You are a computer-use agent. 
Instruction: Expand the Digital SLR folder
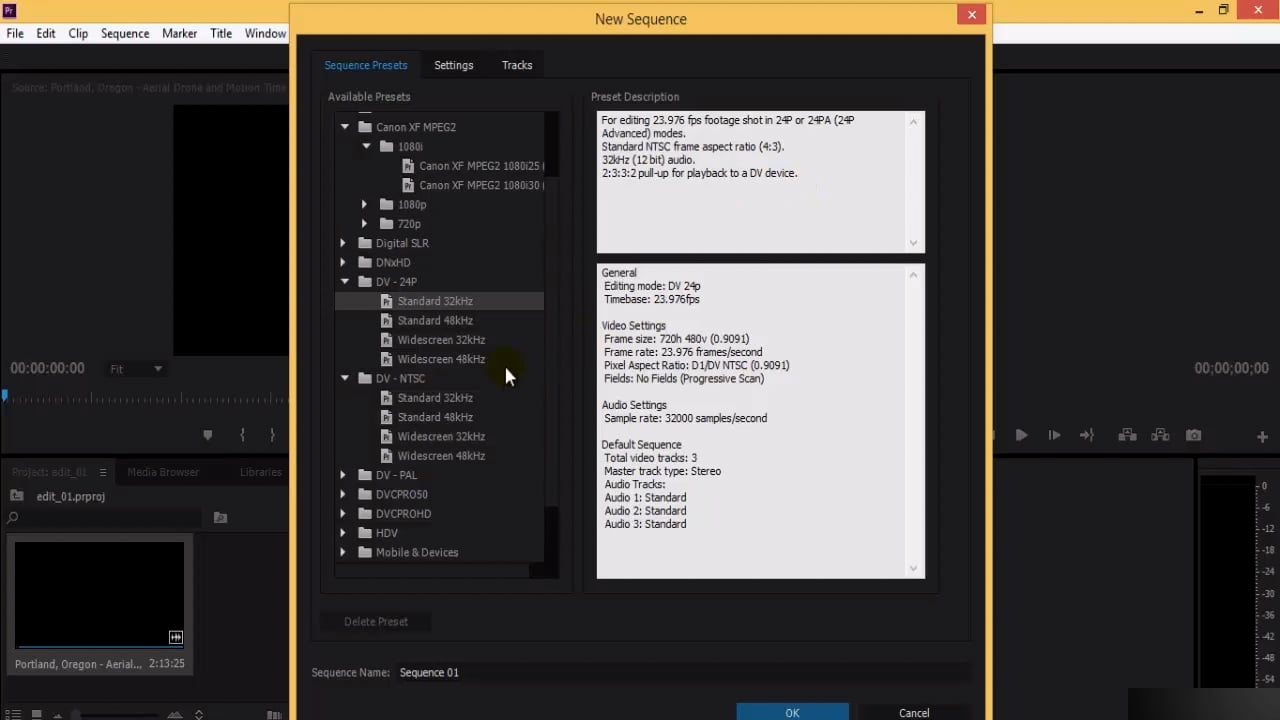pos(343,243)
